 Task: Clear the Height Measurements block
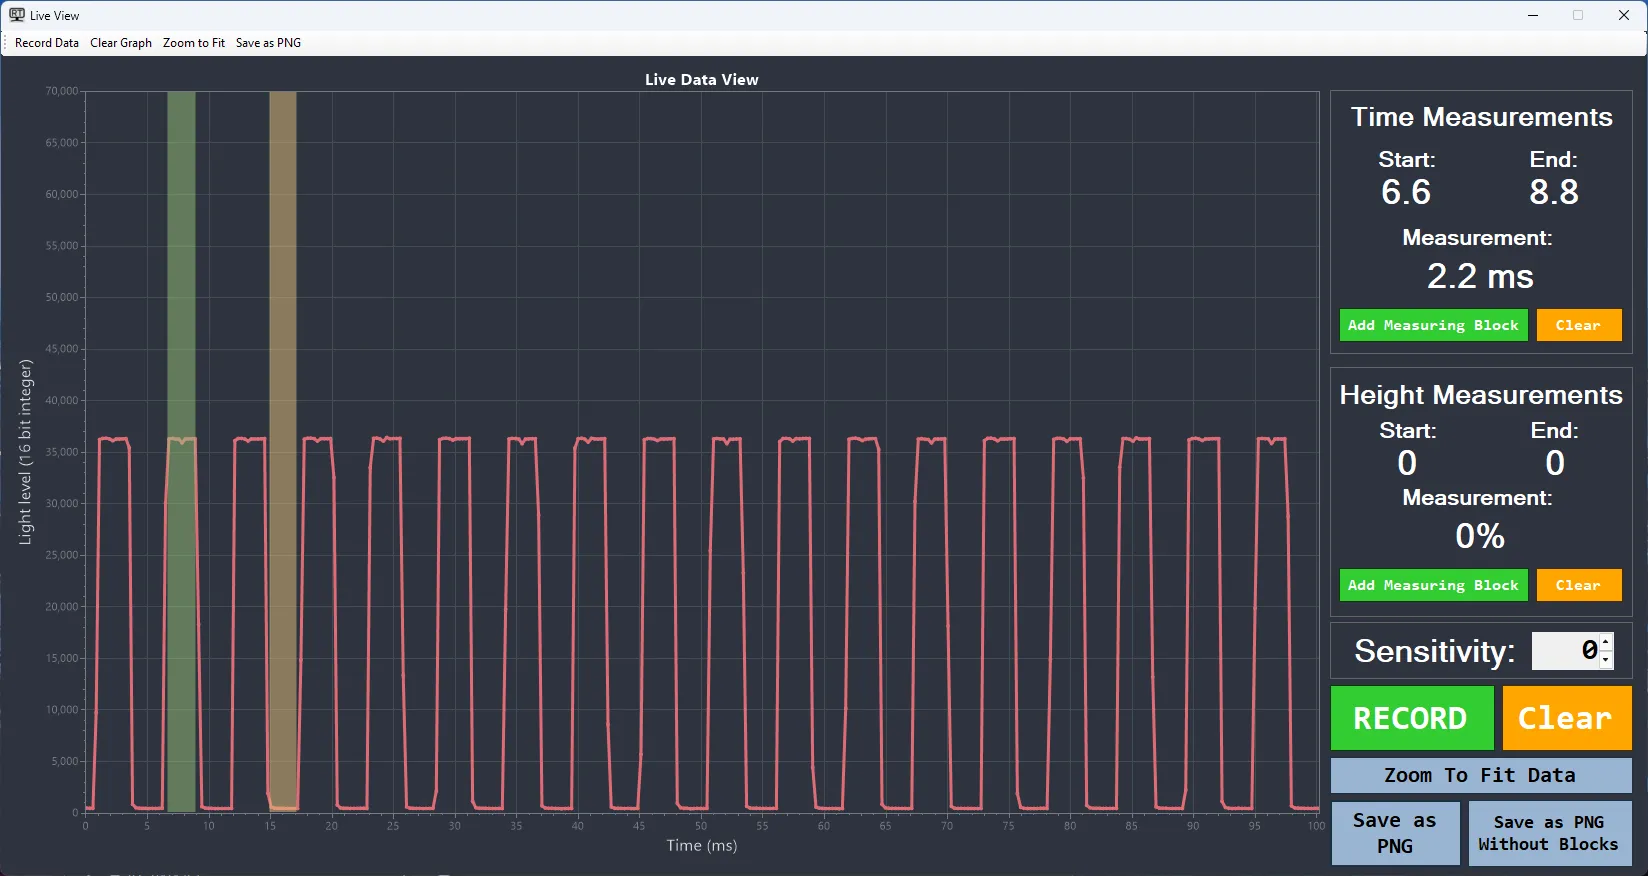point(1578,585)
